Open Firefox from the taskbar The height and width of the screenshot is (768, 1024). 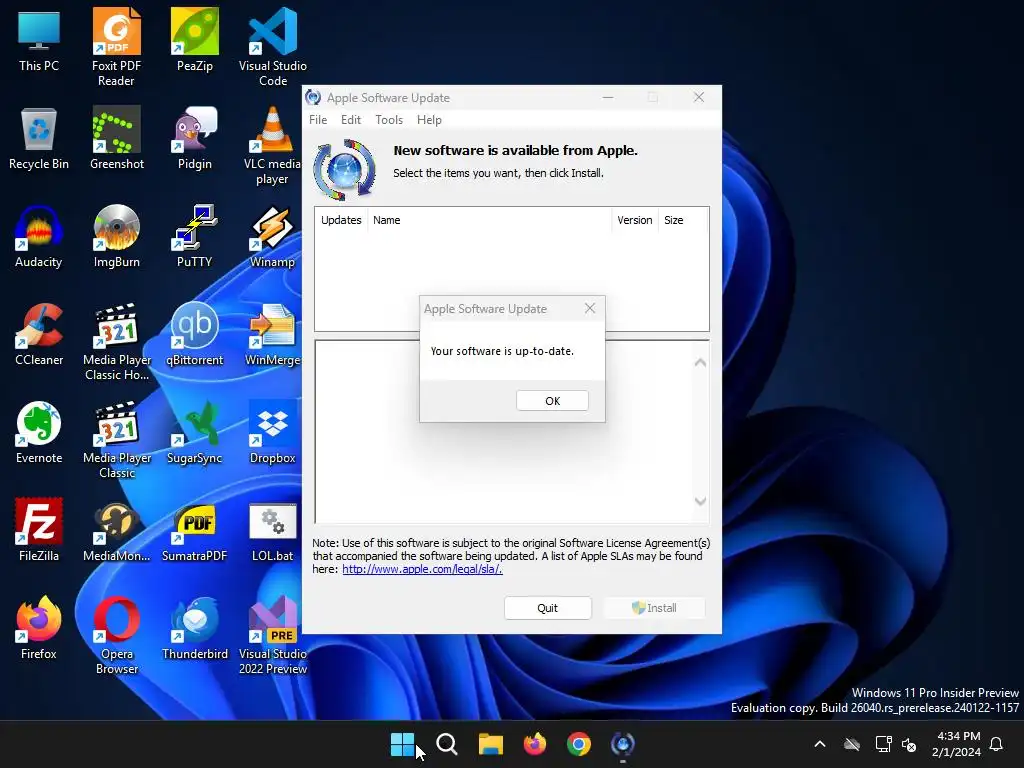(x=535, y=744)
